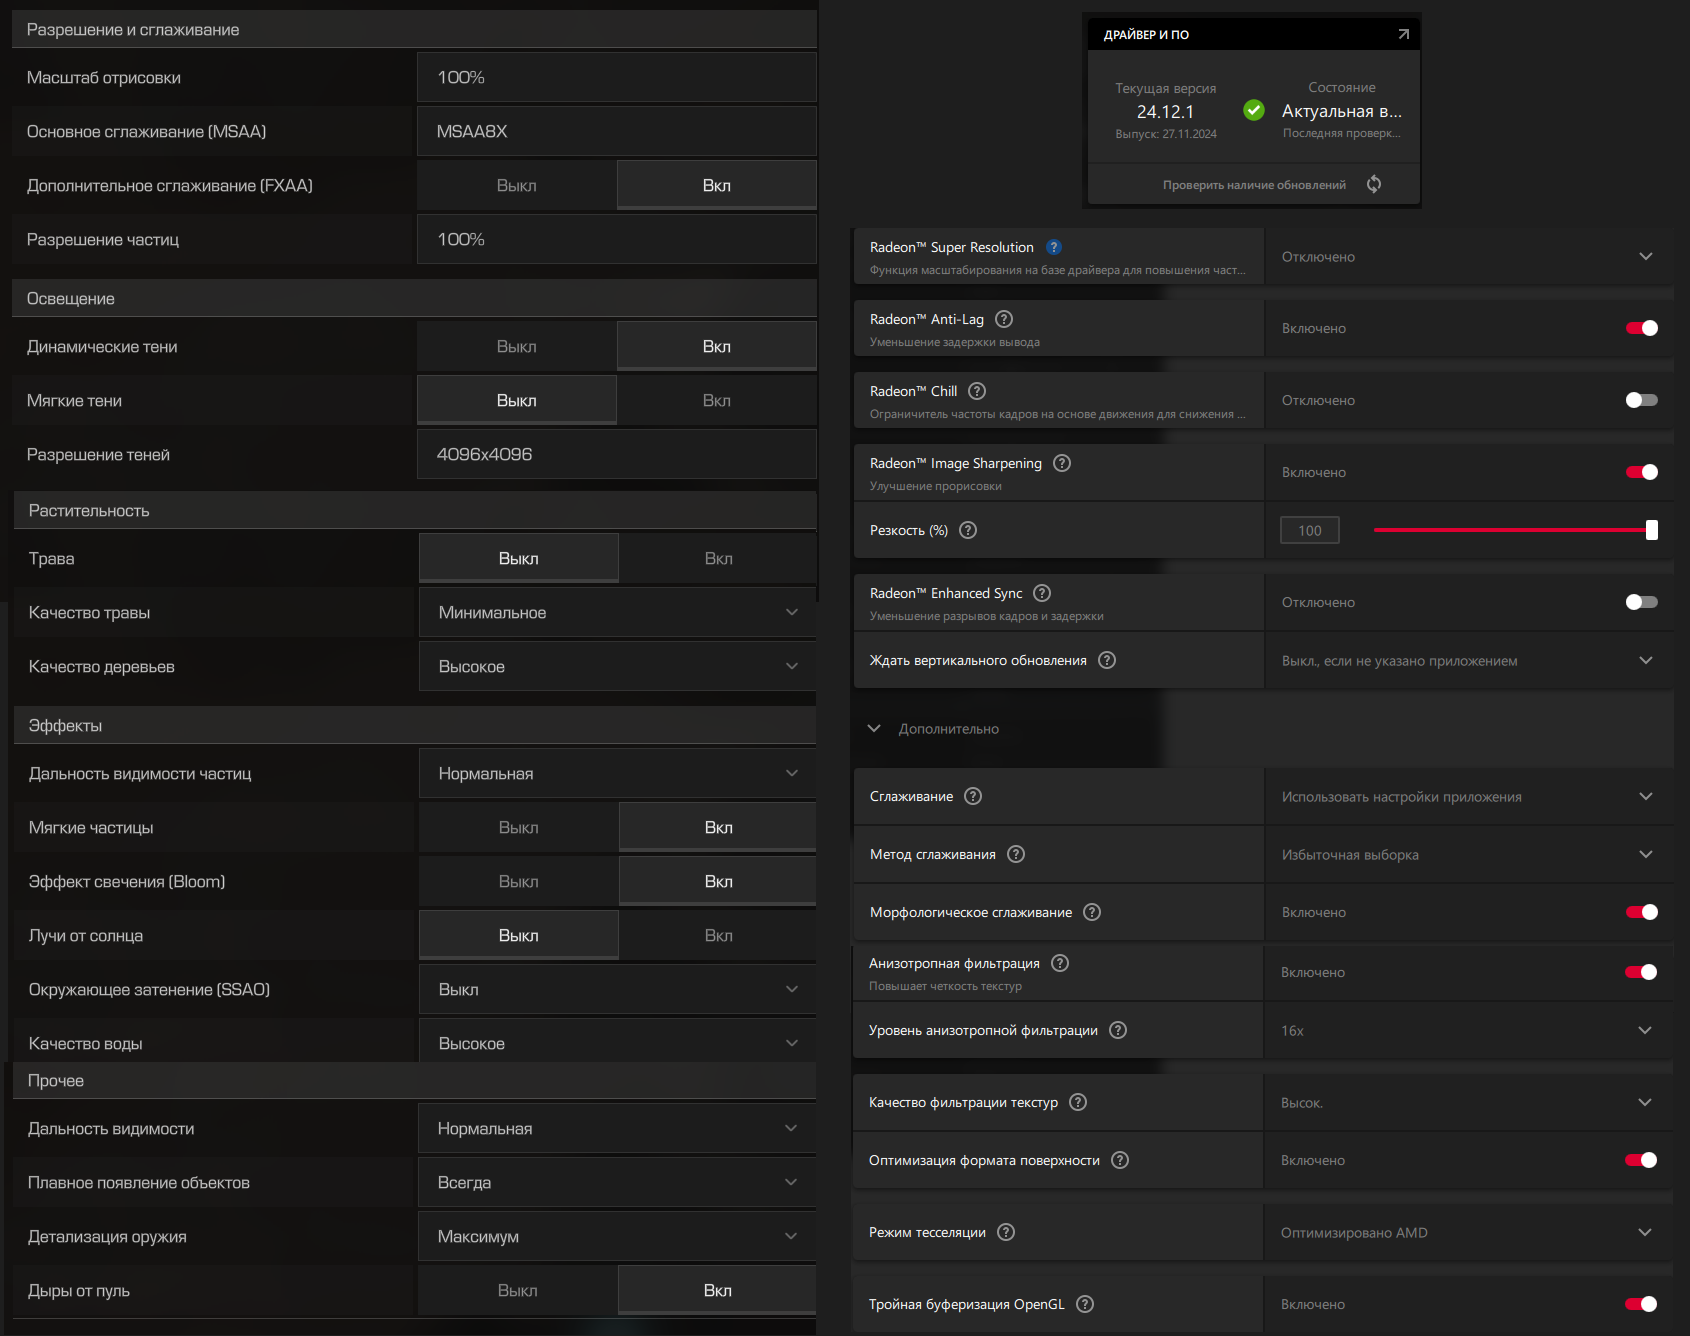Click the Масштаб отрисовки 100% field

tap(617, 77)
